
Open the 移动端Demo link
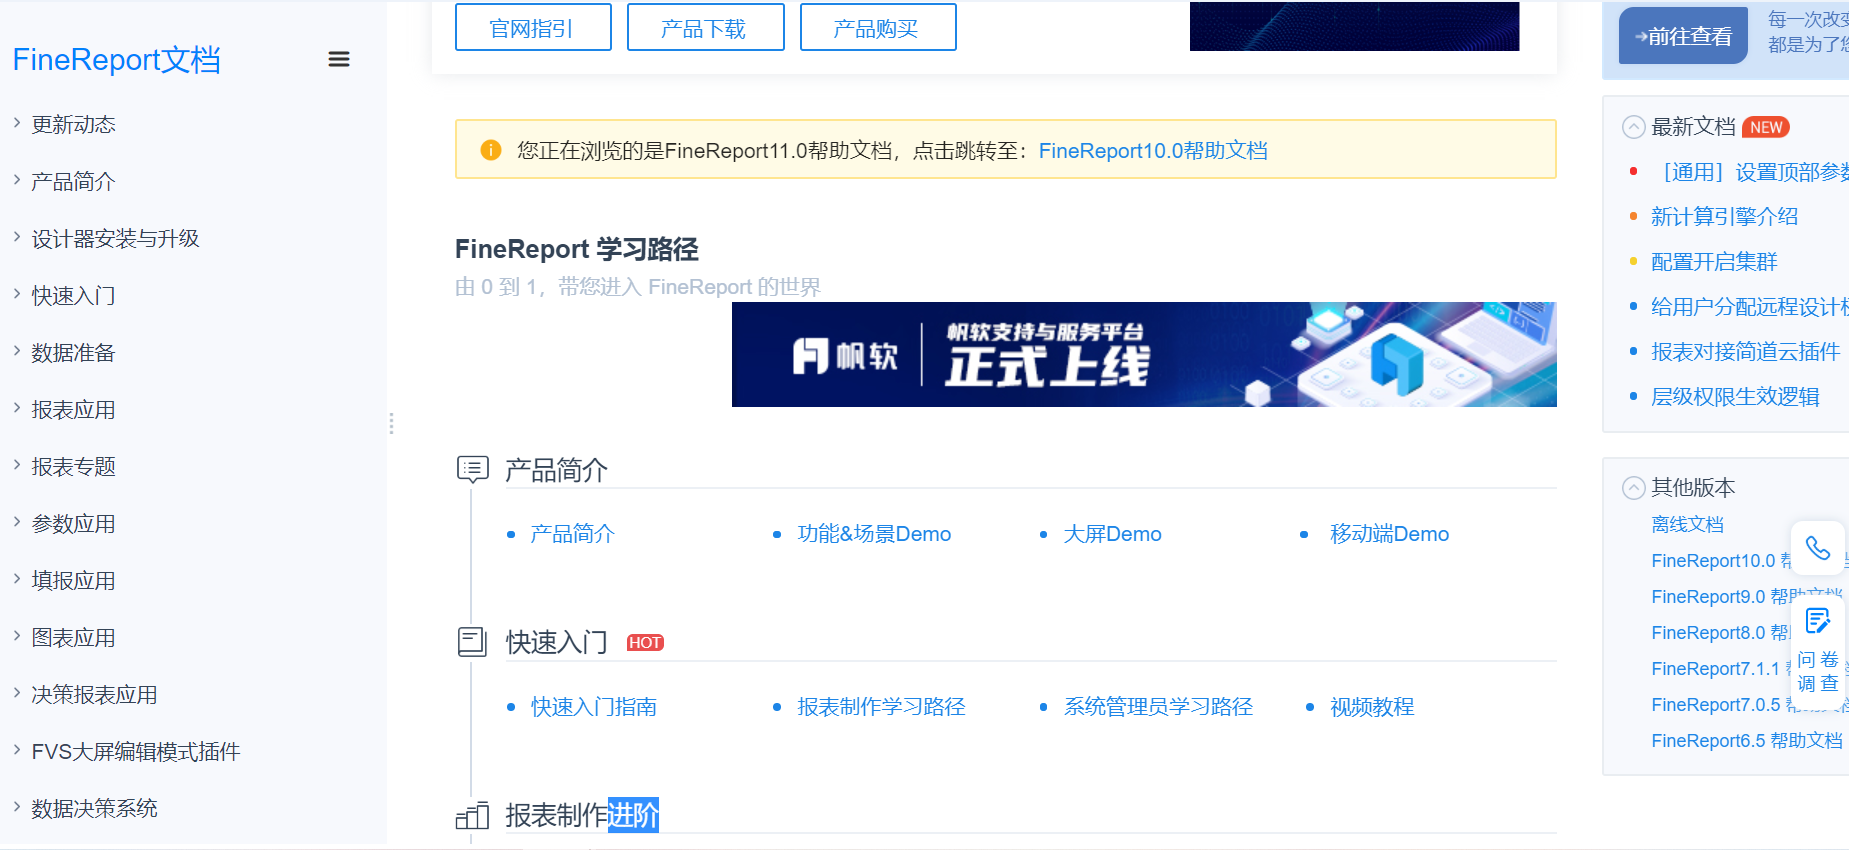pyautogui.click(x=1389, y=534)
